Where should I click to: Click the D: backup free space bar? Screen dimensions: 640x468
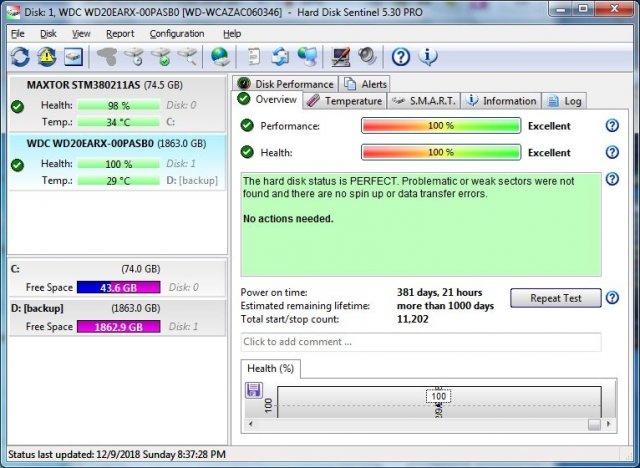(x=116, y=327)
